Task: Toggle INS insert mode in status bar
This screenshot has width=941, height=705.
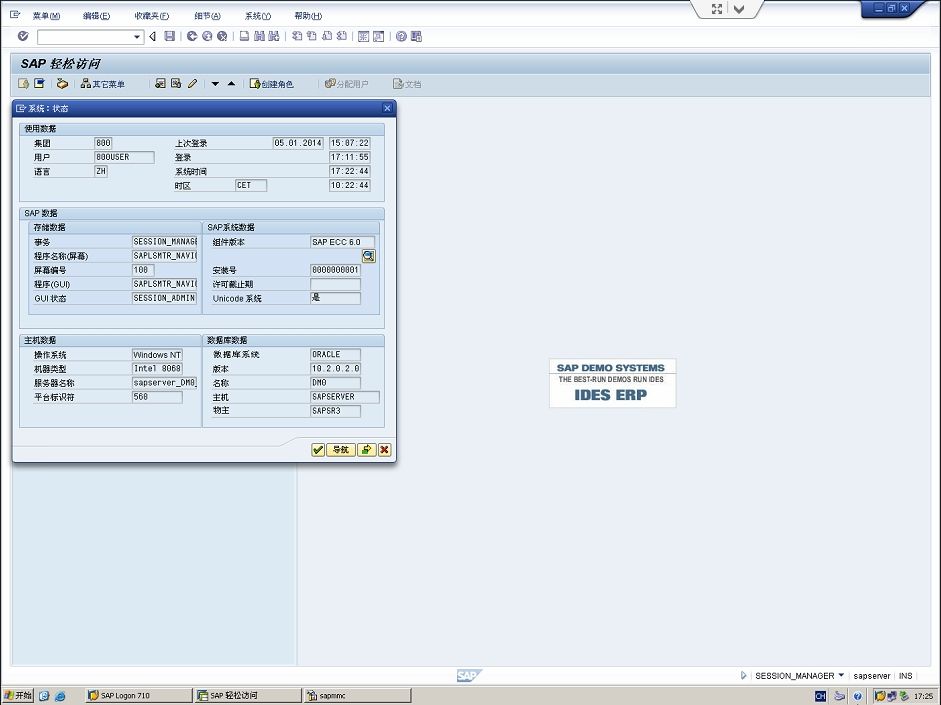Action: 905,676
